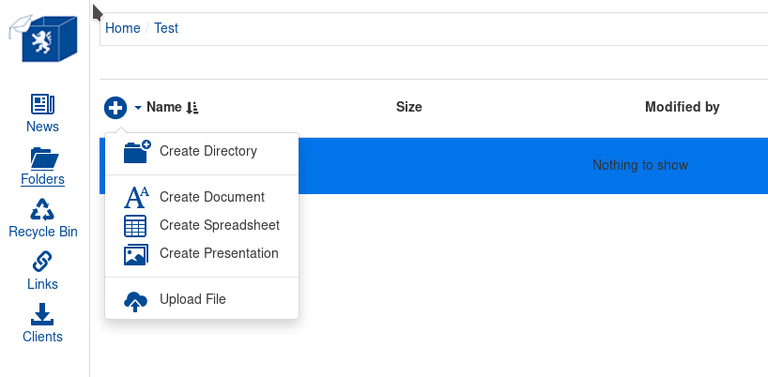768x377 pixels.
Task: Click the sort order icon beside Name
Action: point(192,107)
